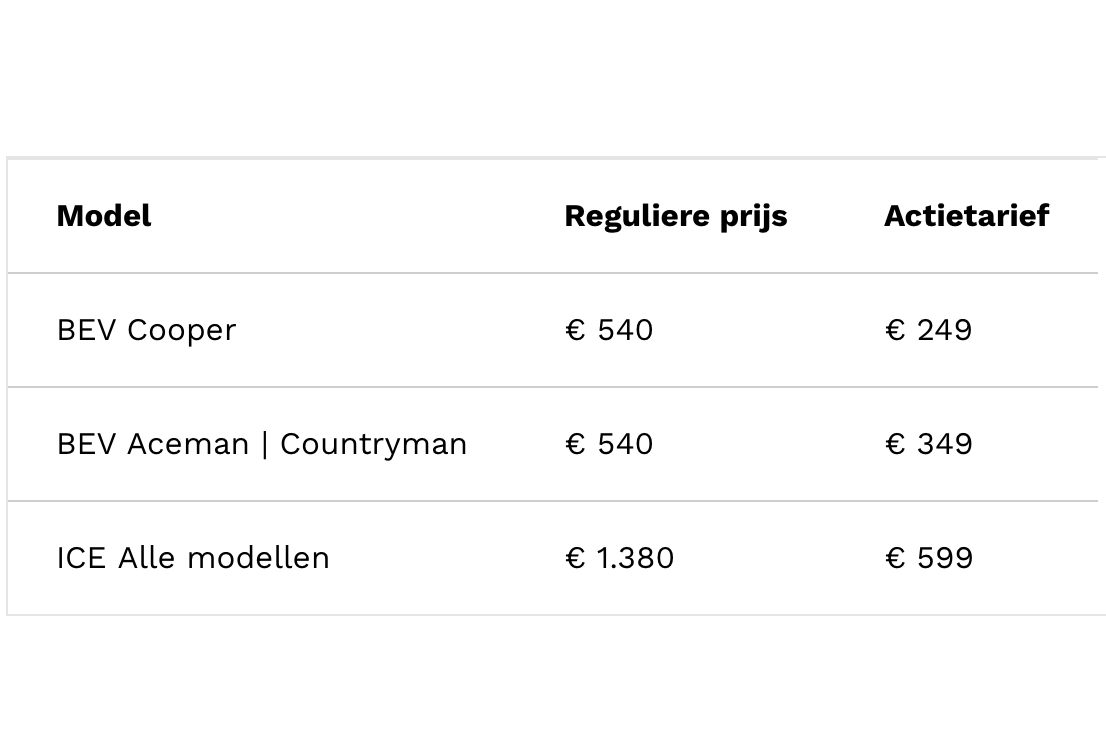Click the word Countryman
This screenshot has height=738, width=1106.
[x=373, y=444]
